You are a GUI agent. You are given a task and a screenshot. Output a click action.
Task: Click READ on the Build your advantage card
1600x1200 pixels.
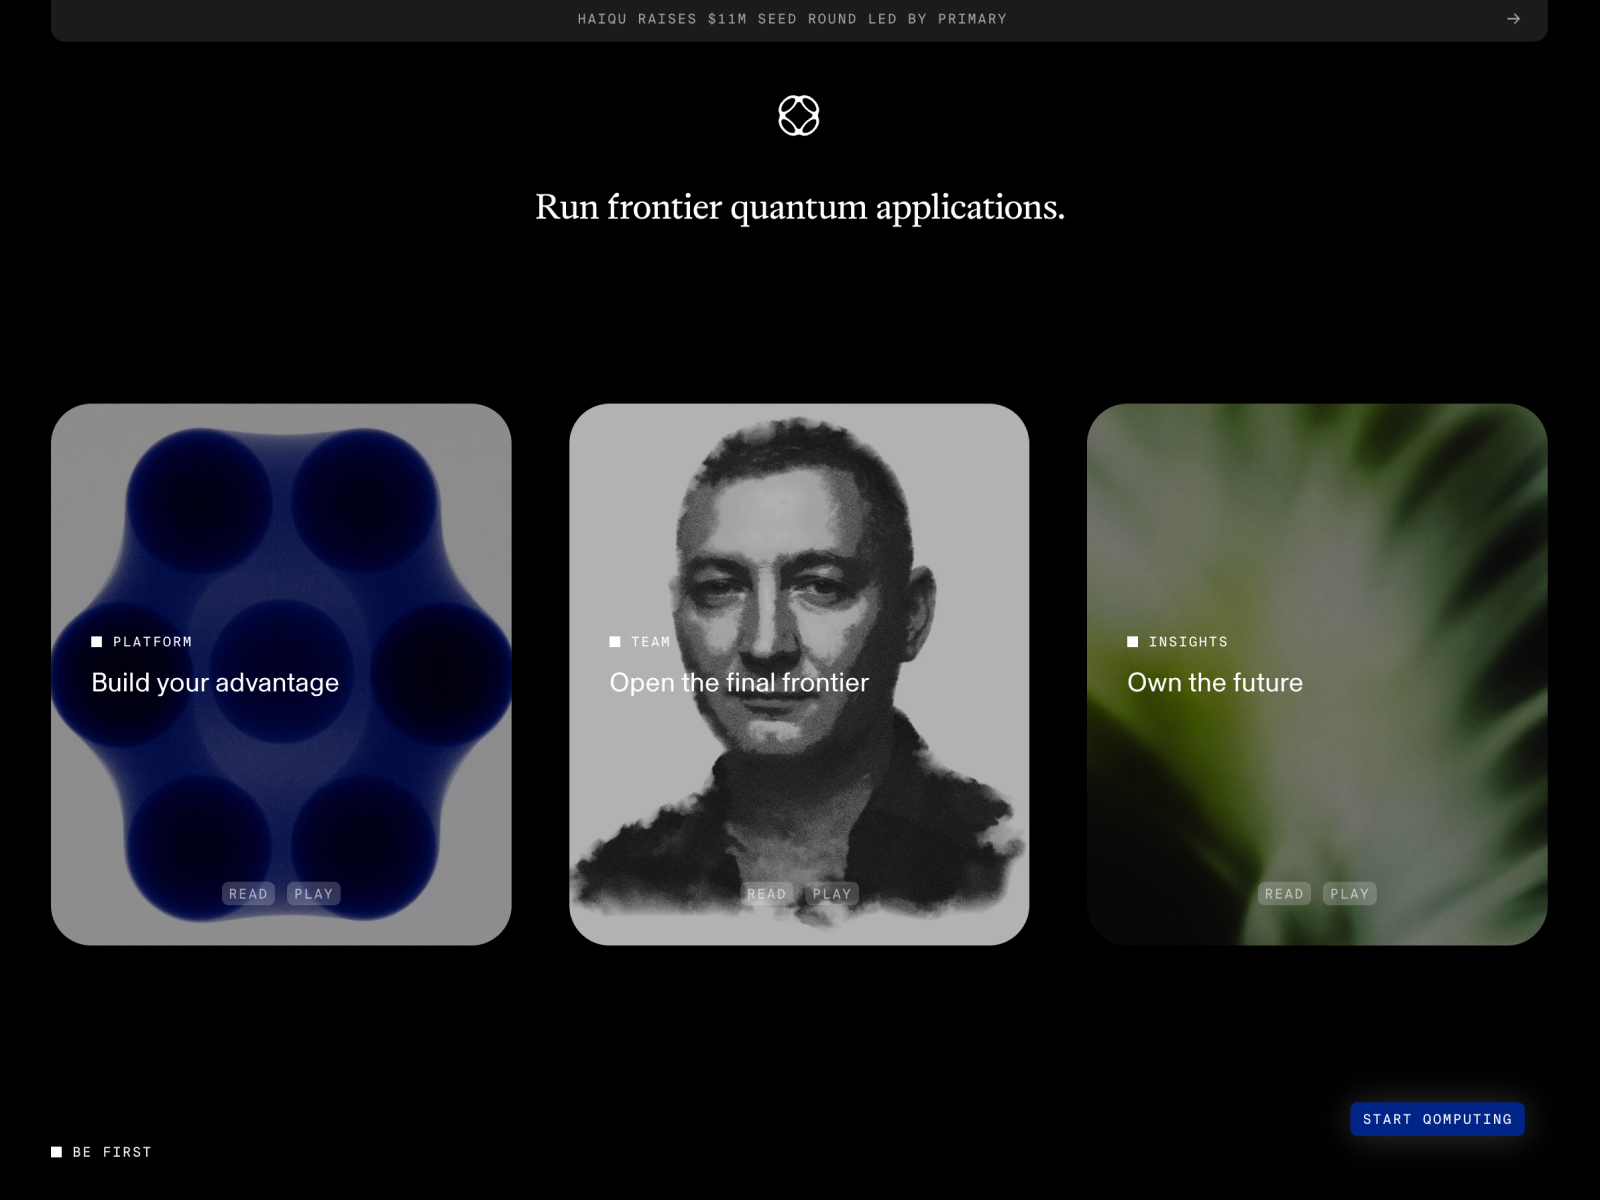[x=248, y=893]
